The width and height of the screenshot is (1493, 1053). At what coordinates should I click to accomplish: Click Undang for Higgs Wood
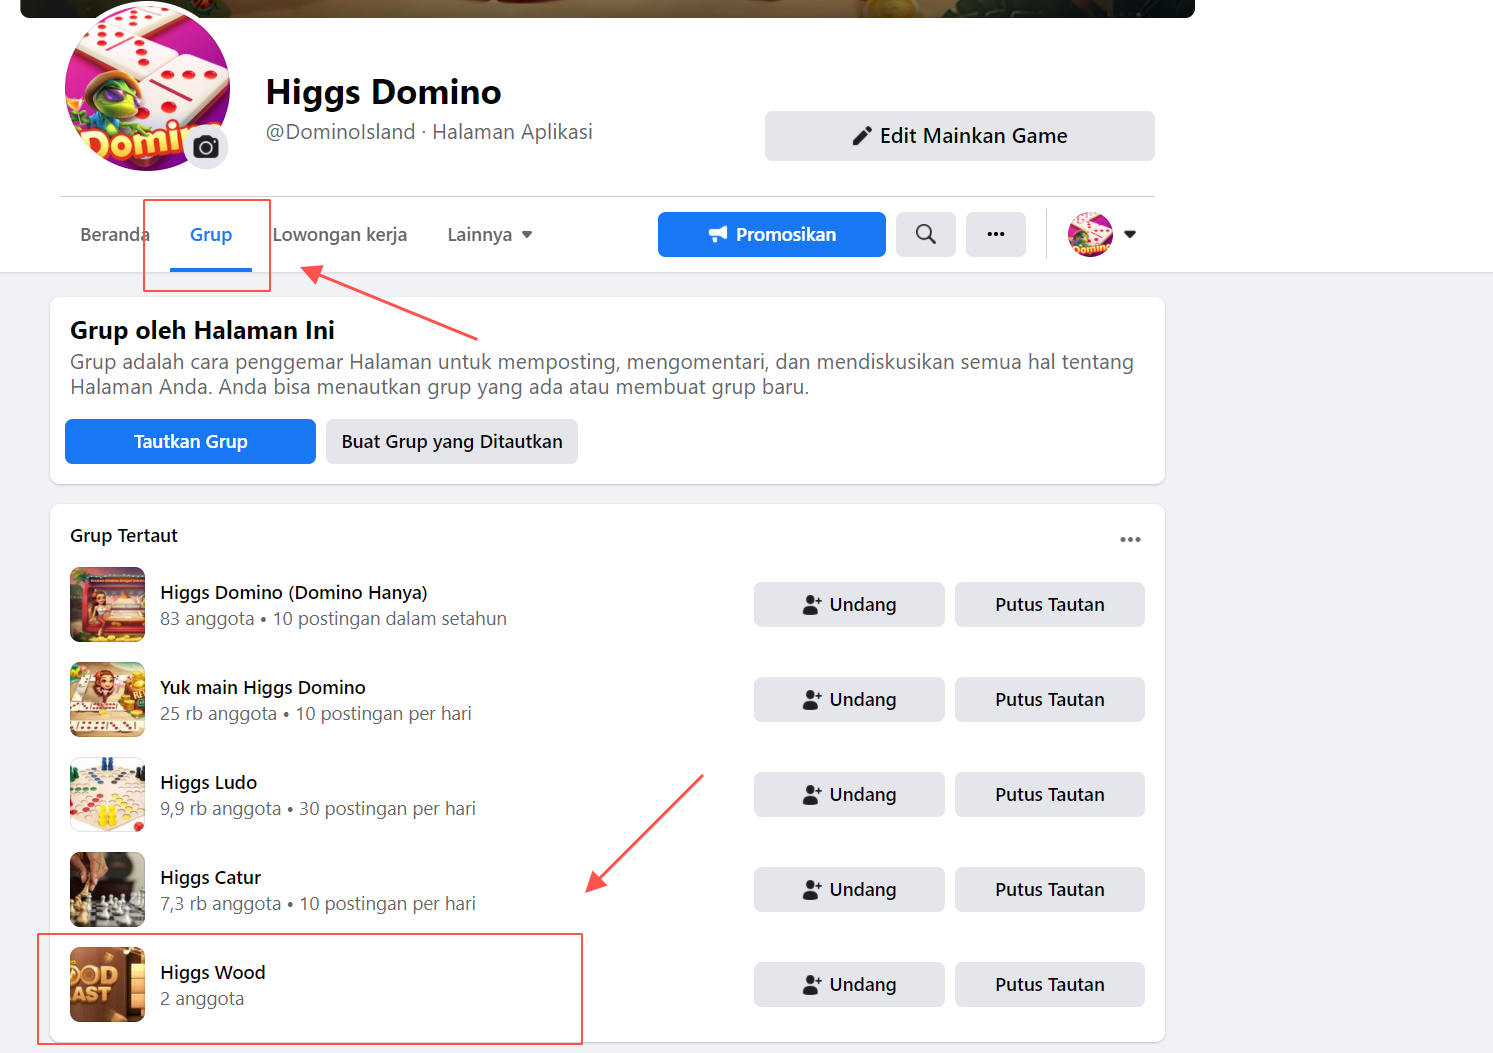[x=849, y=985]
